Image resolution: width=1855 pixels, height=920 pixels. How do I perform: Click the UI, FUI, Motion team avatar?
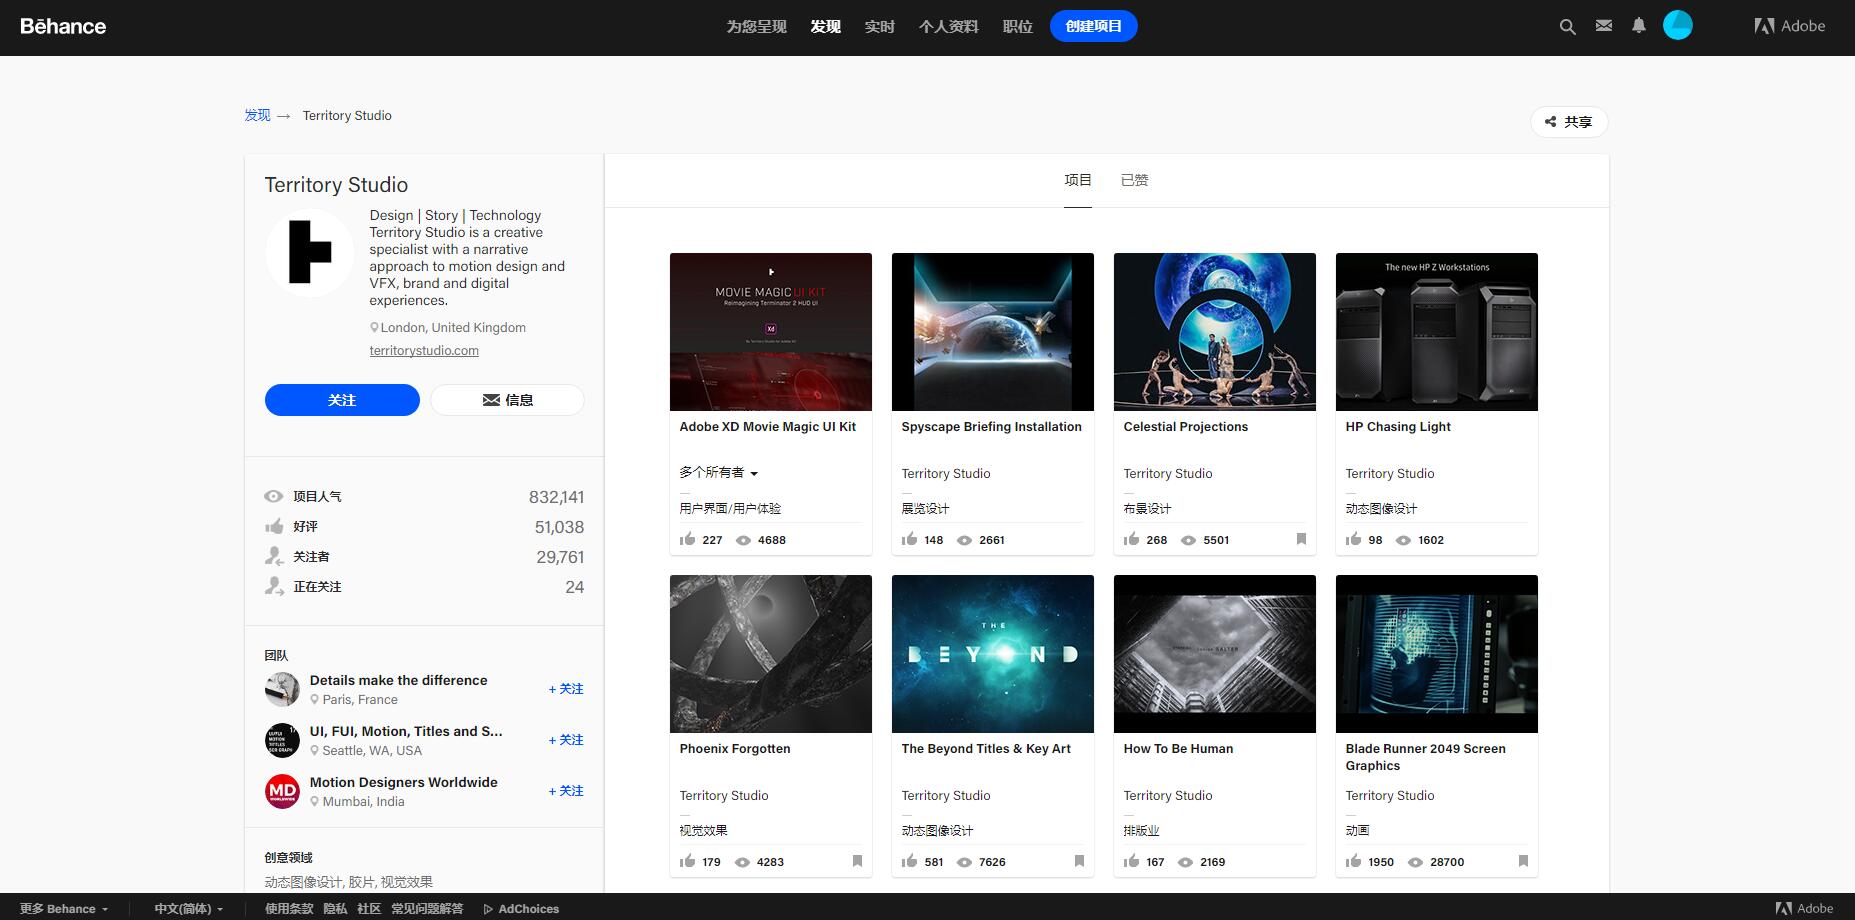point(282,740)
